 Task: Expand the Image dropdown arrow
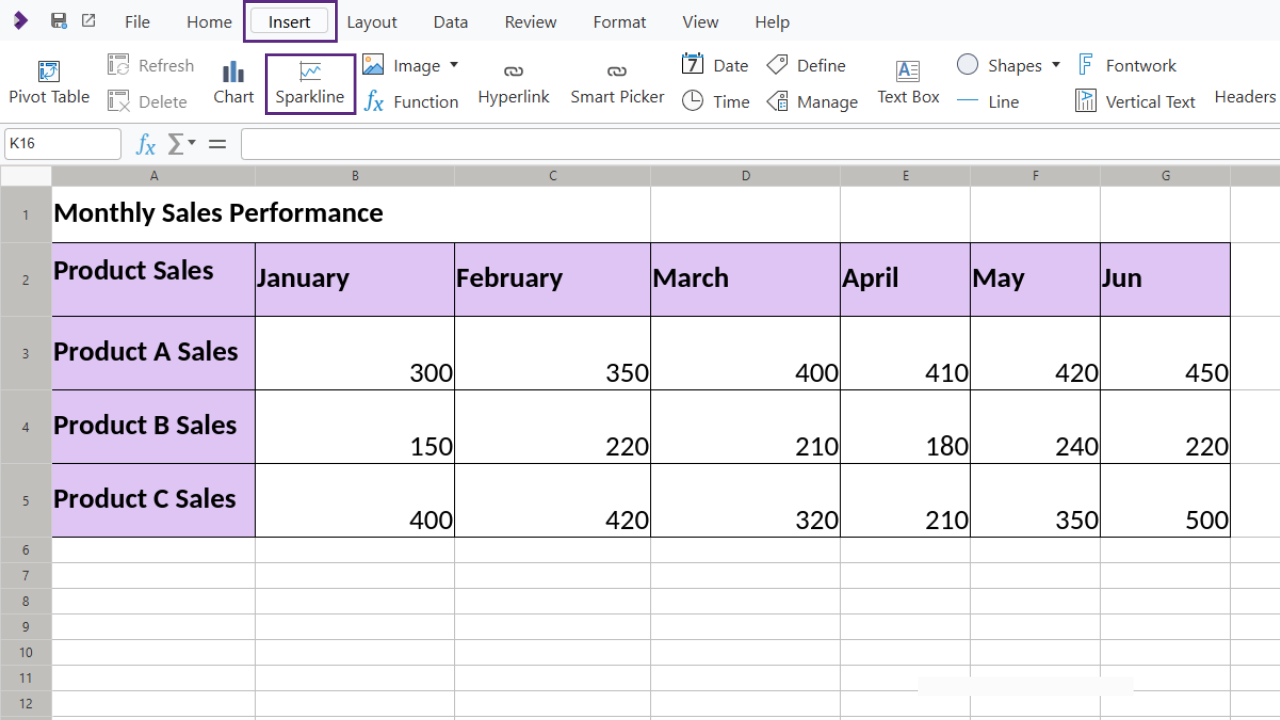(x=453, y=64)
